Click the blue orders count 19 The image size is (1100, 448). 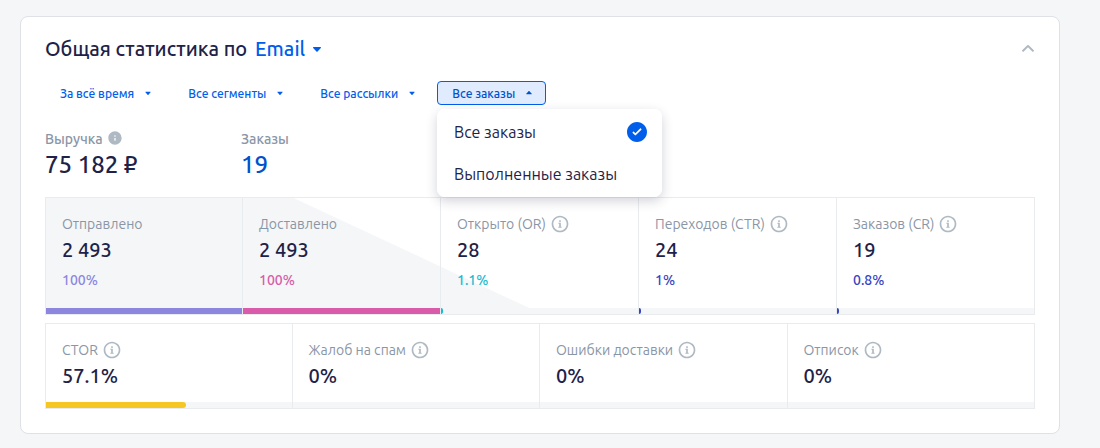point(255,165)
